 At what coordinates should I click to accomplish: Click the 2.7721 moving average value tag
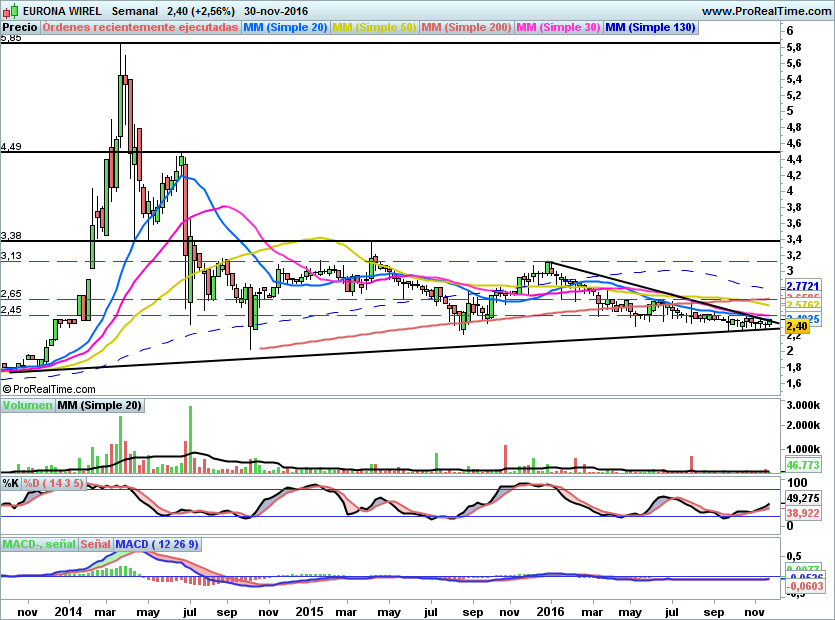[x=803, y=286]
